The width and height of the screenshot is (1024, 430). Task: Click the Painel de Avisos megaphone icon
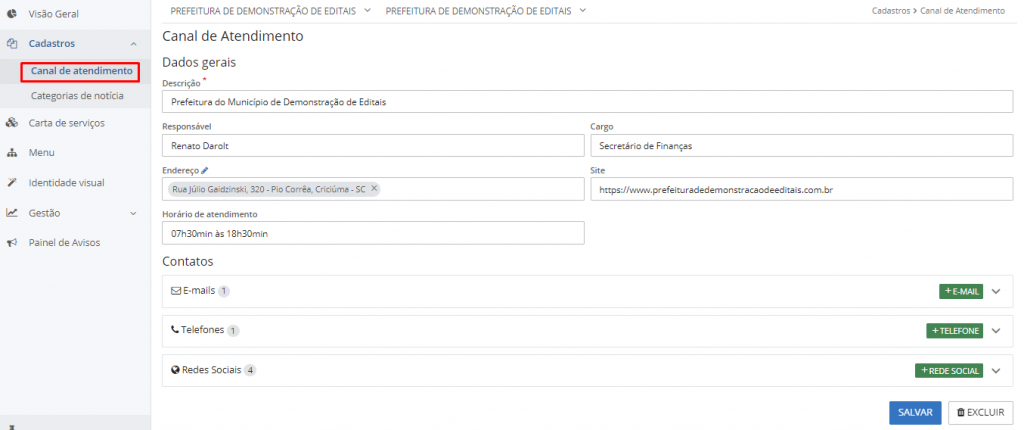pos(11,242)
